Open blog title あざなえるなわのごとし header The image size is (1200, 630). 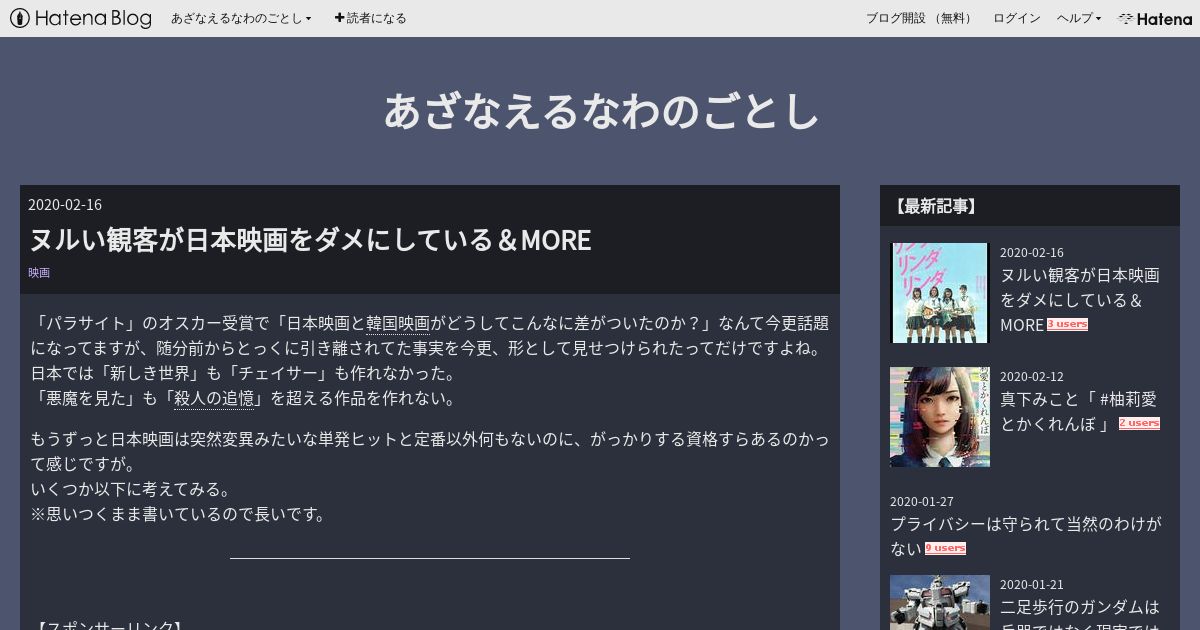coord(601,111)
